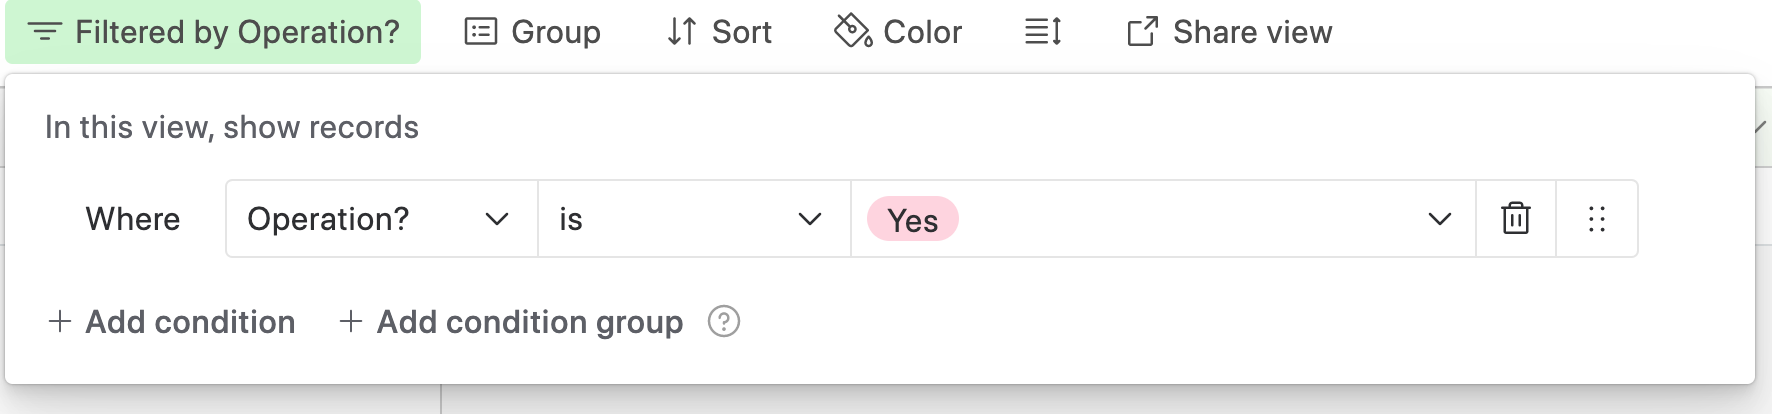Viewport: 1772px width, 414px height.
Task: Click the Sort toolbar label
Action: coord(742,32)
